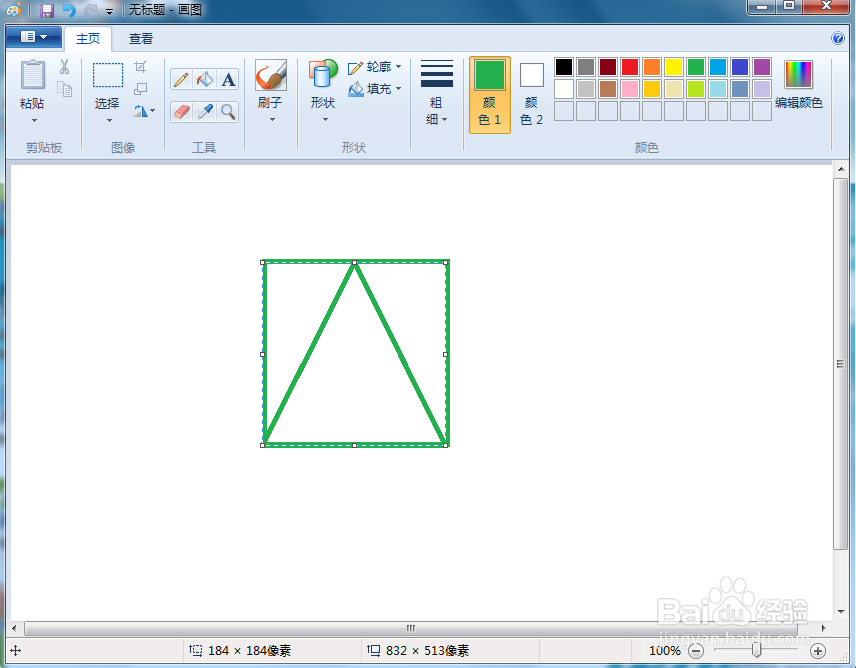Select the Magnifier tool
The height and width of the screenshot is (668, 856).
pos(228,112)
